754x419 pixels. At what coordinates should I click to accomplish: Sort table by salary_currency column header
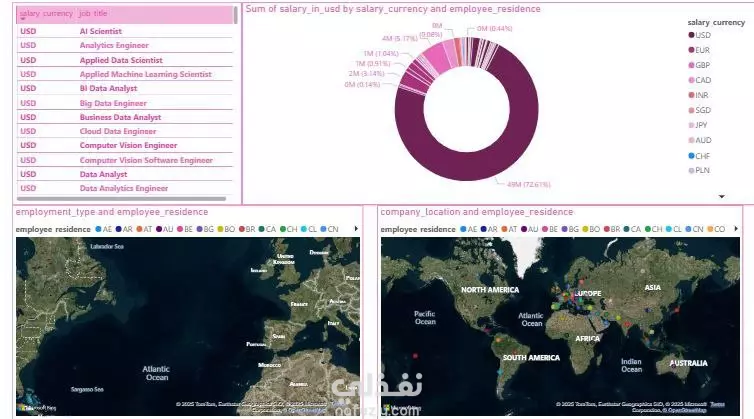46,13
